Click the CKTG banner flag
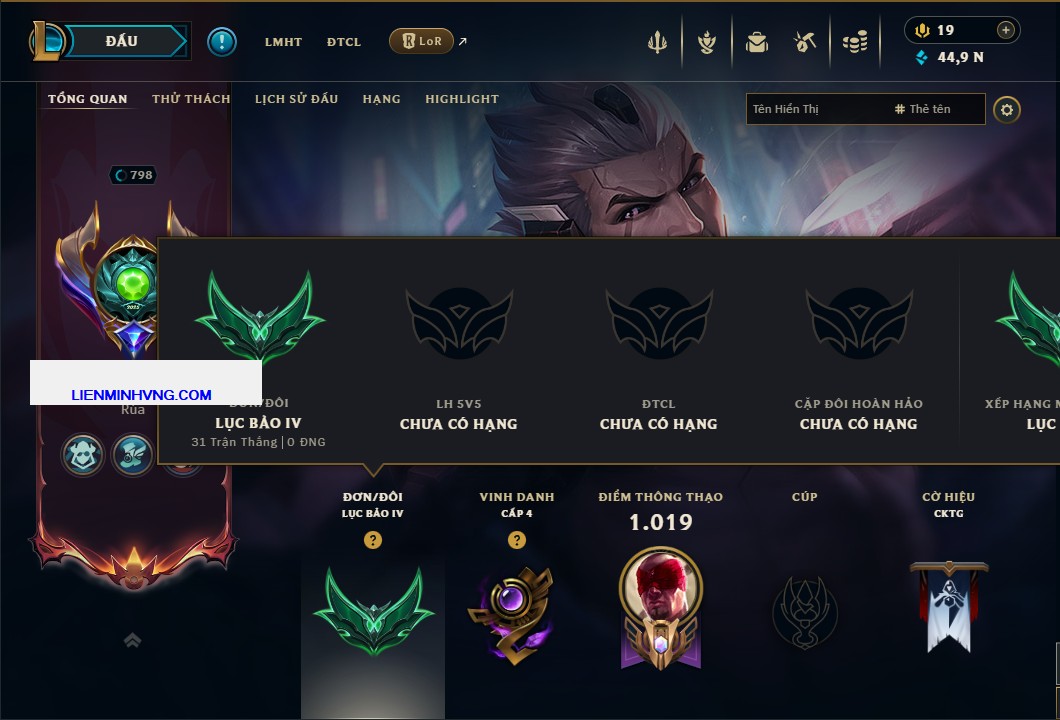The width and height of the screenshot is (1060, 720). [948, 606]
